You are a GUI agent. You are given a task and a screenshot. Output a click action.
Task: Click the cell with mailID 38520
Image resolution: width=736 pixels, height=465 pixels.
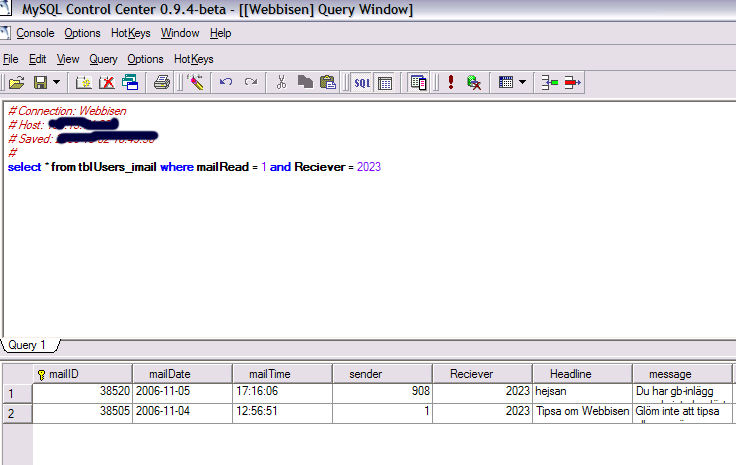click(x=82, y=393)
